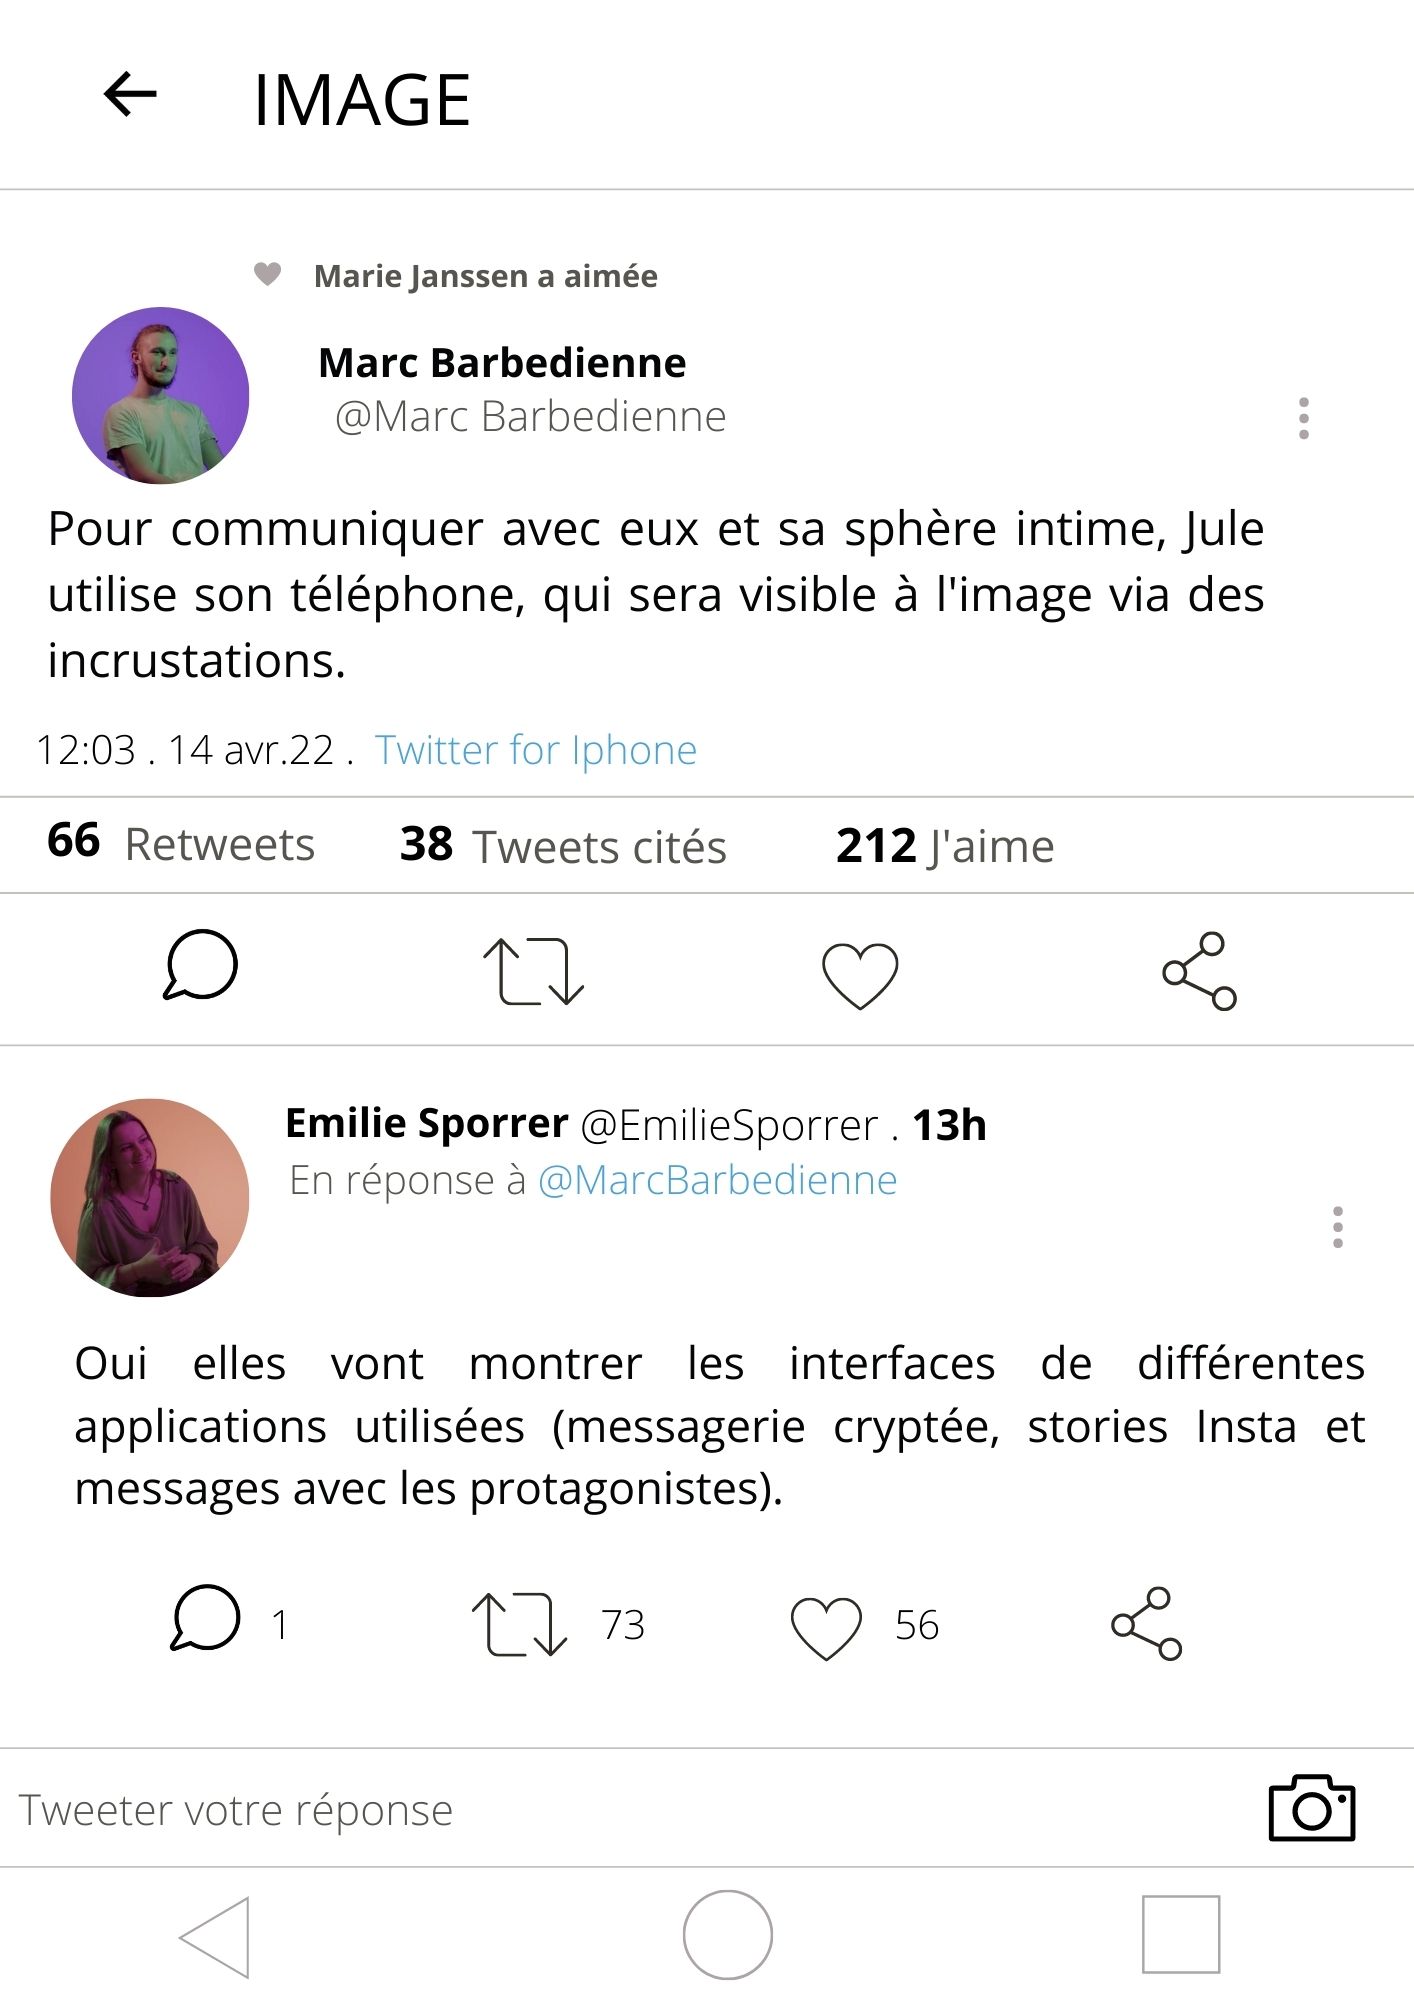Tap the back arrow next to IMAGE
The height and width of the screenshot is (2000, 1414).
pyautogui.click(x=130, y=95)
